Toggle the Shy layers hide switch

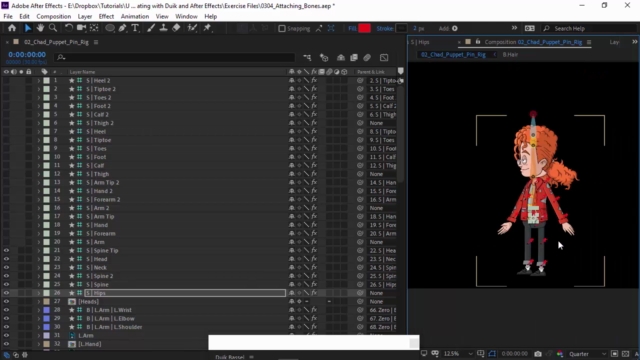coord(341,58)
